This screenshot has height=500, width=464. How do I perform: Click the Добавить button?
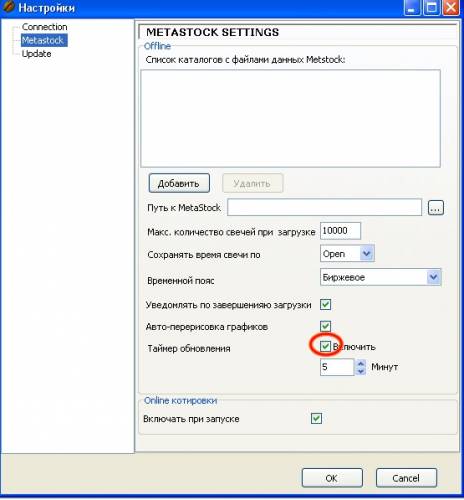[179, 183]
